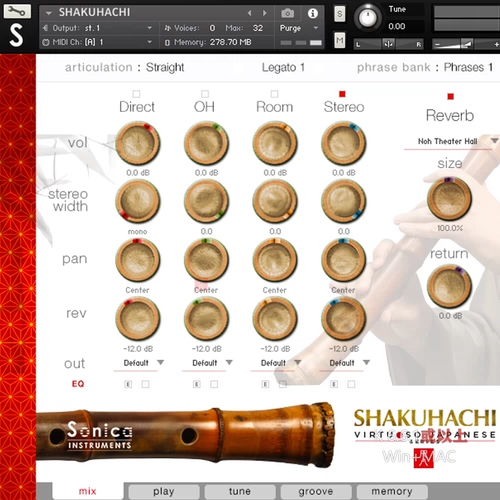Image resolution: width=500 pixels, height=500 pixels.
Task: Open the wrench instrument edit mode icon
Action: 17,11
